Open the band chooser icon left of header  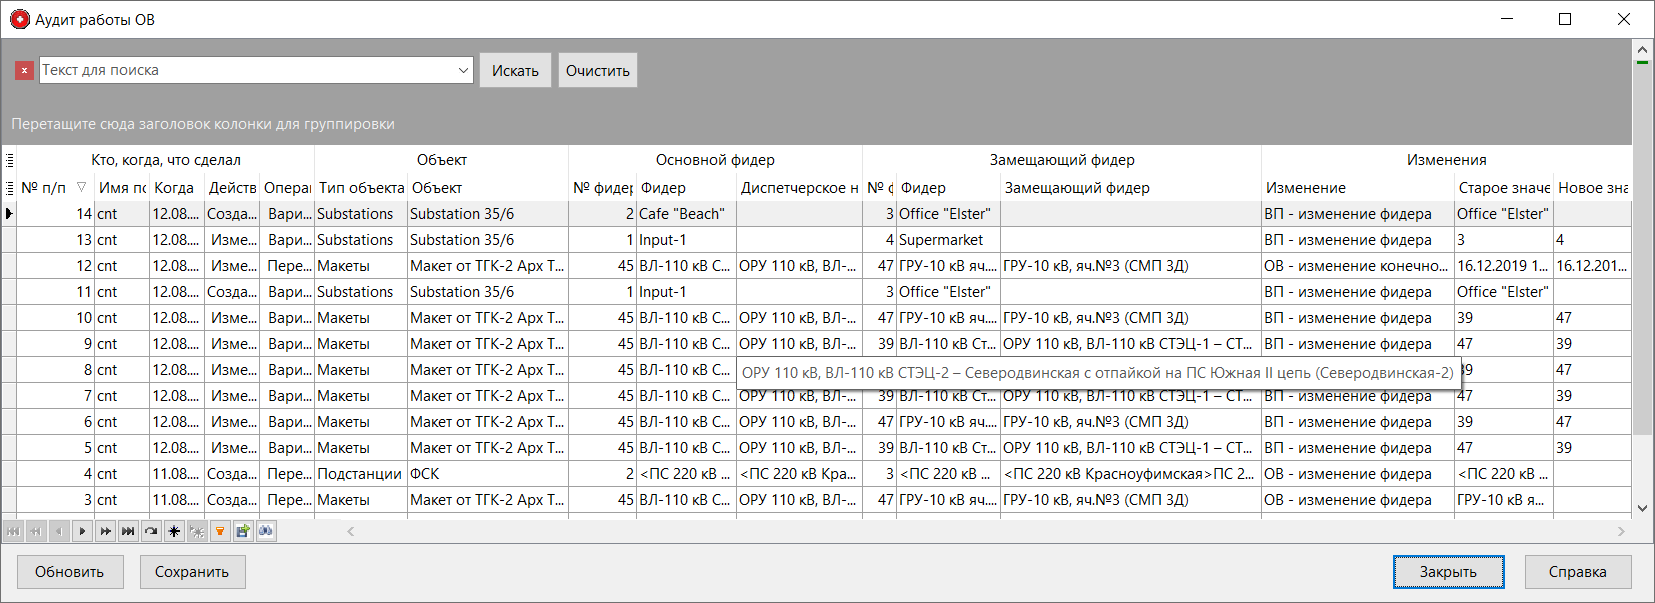[9, 160]
